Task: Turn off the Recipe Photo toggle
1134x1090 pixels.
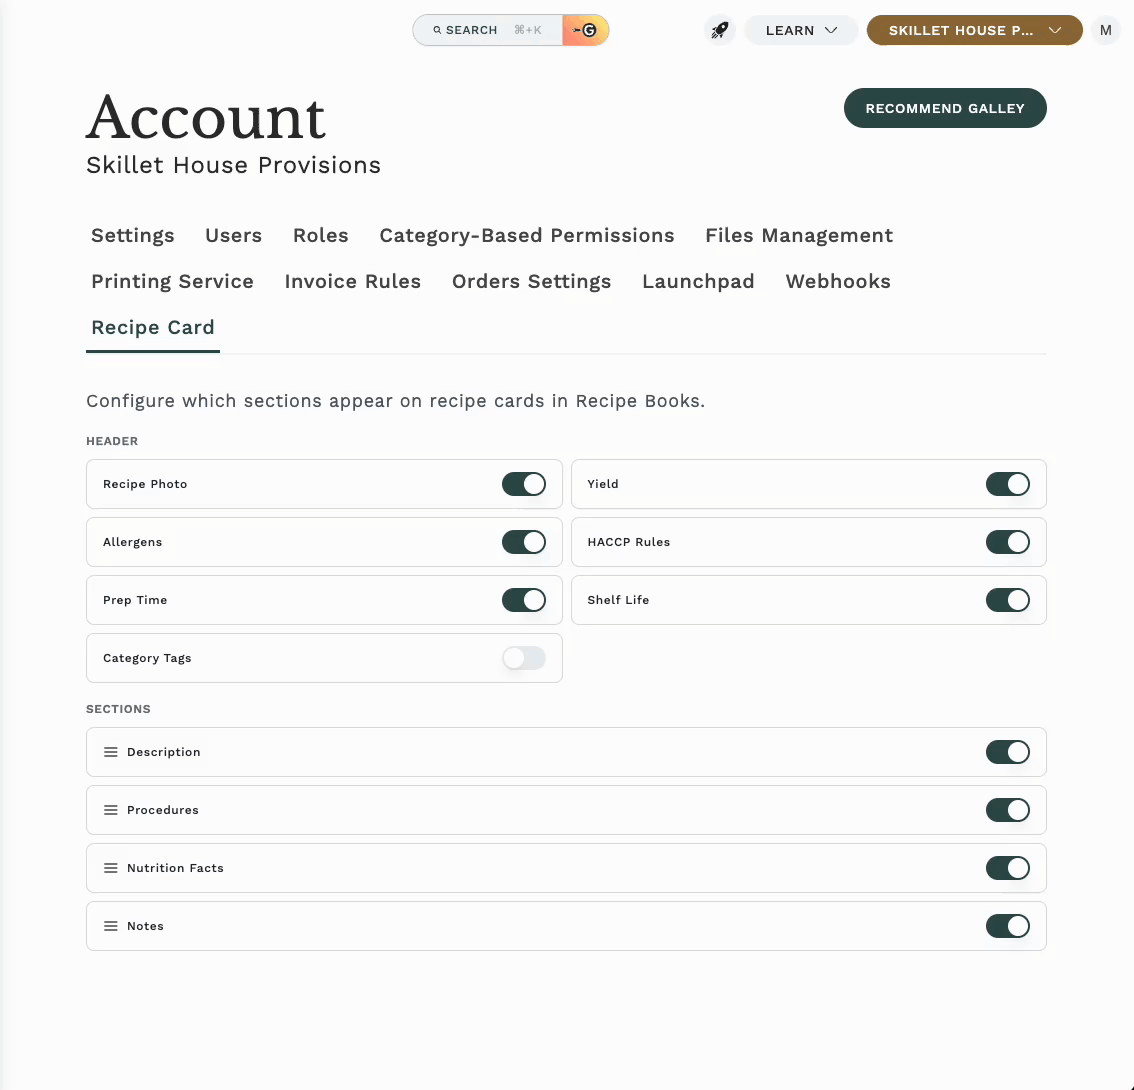Action: click(524, 484)
